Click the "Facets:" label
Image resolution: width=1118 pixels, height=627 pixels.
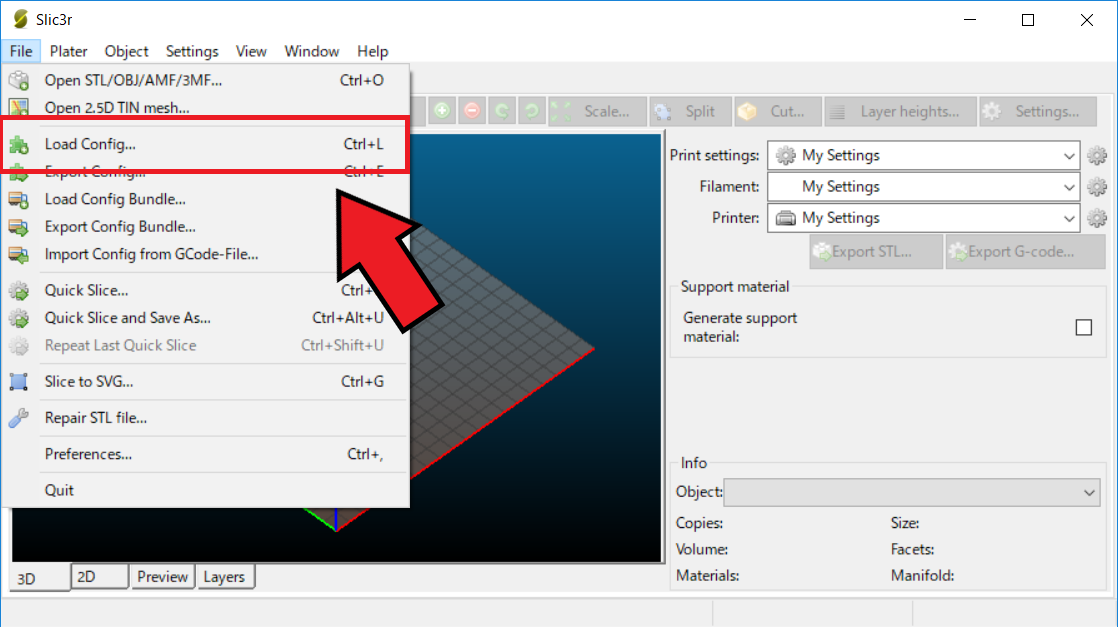pyautogui.click(x=913, y=550)
